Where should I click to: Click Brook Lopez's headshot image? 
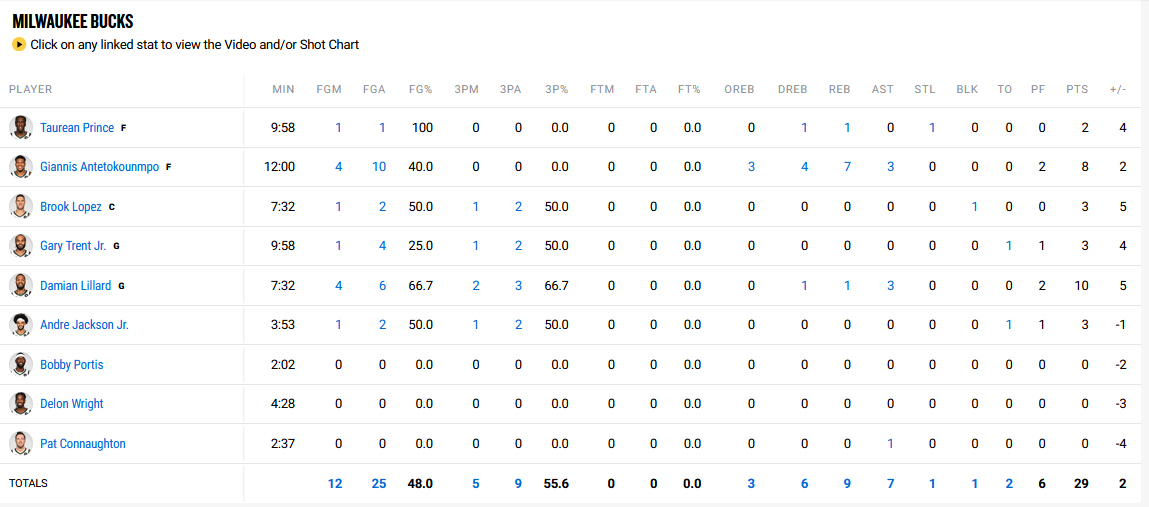21,206
